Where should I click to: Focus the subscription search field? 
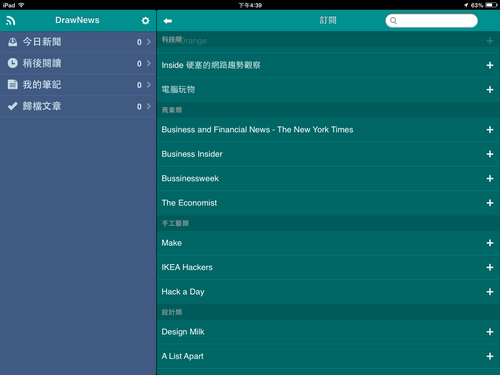(x=431, y=21)
